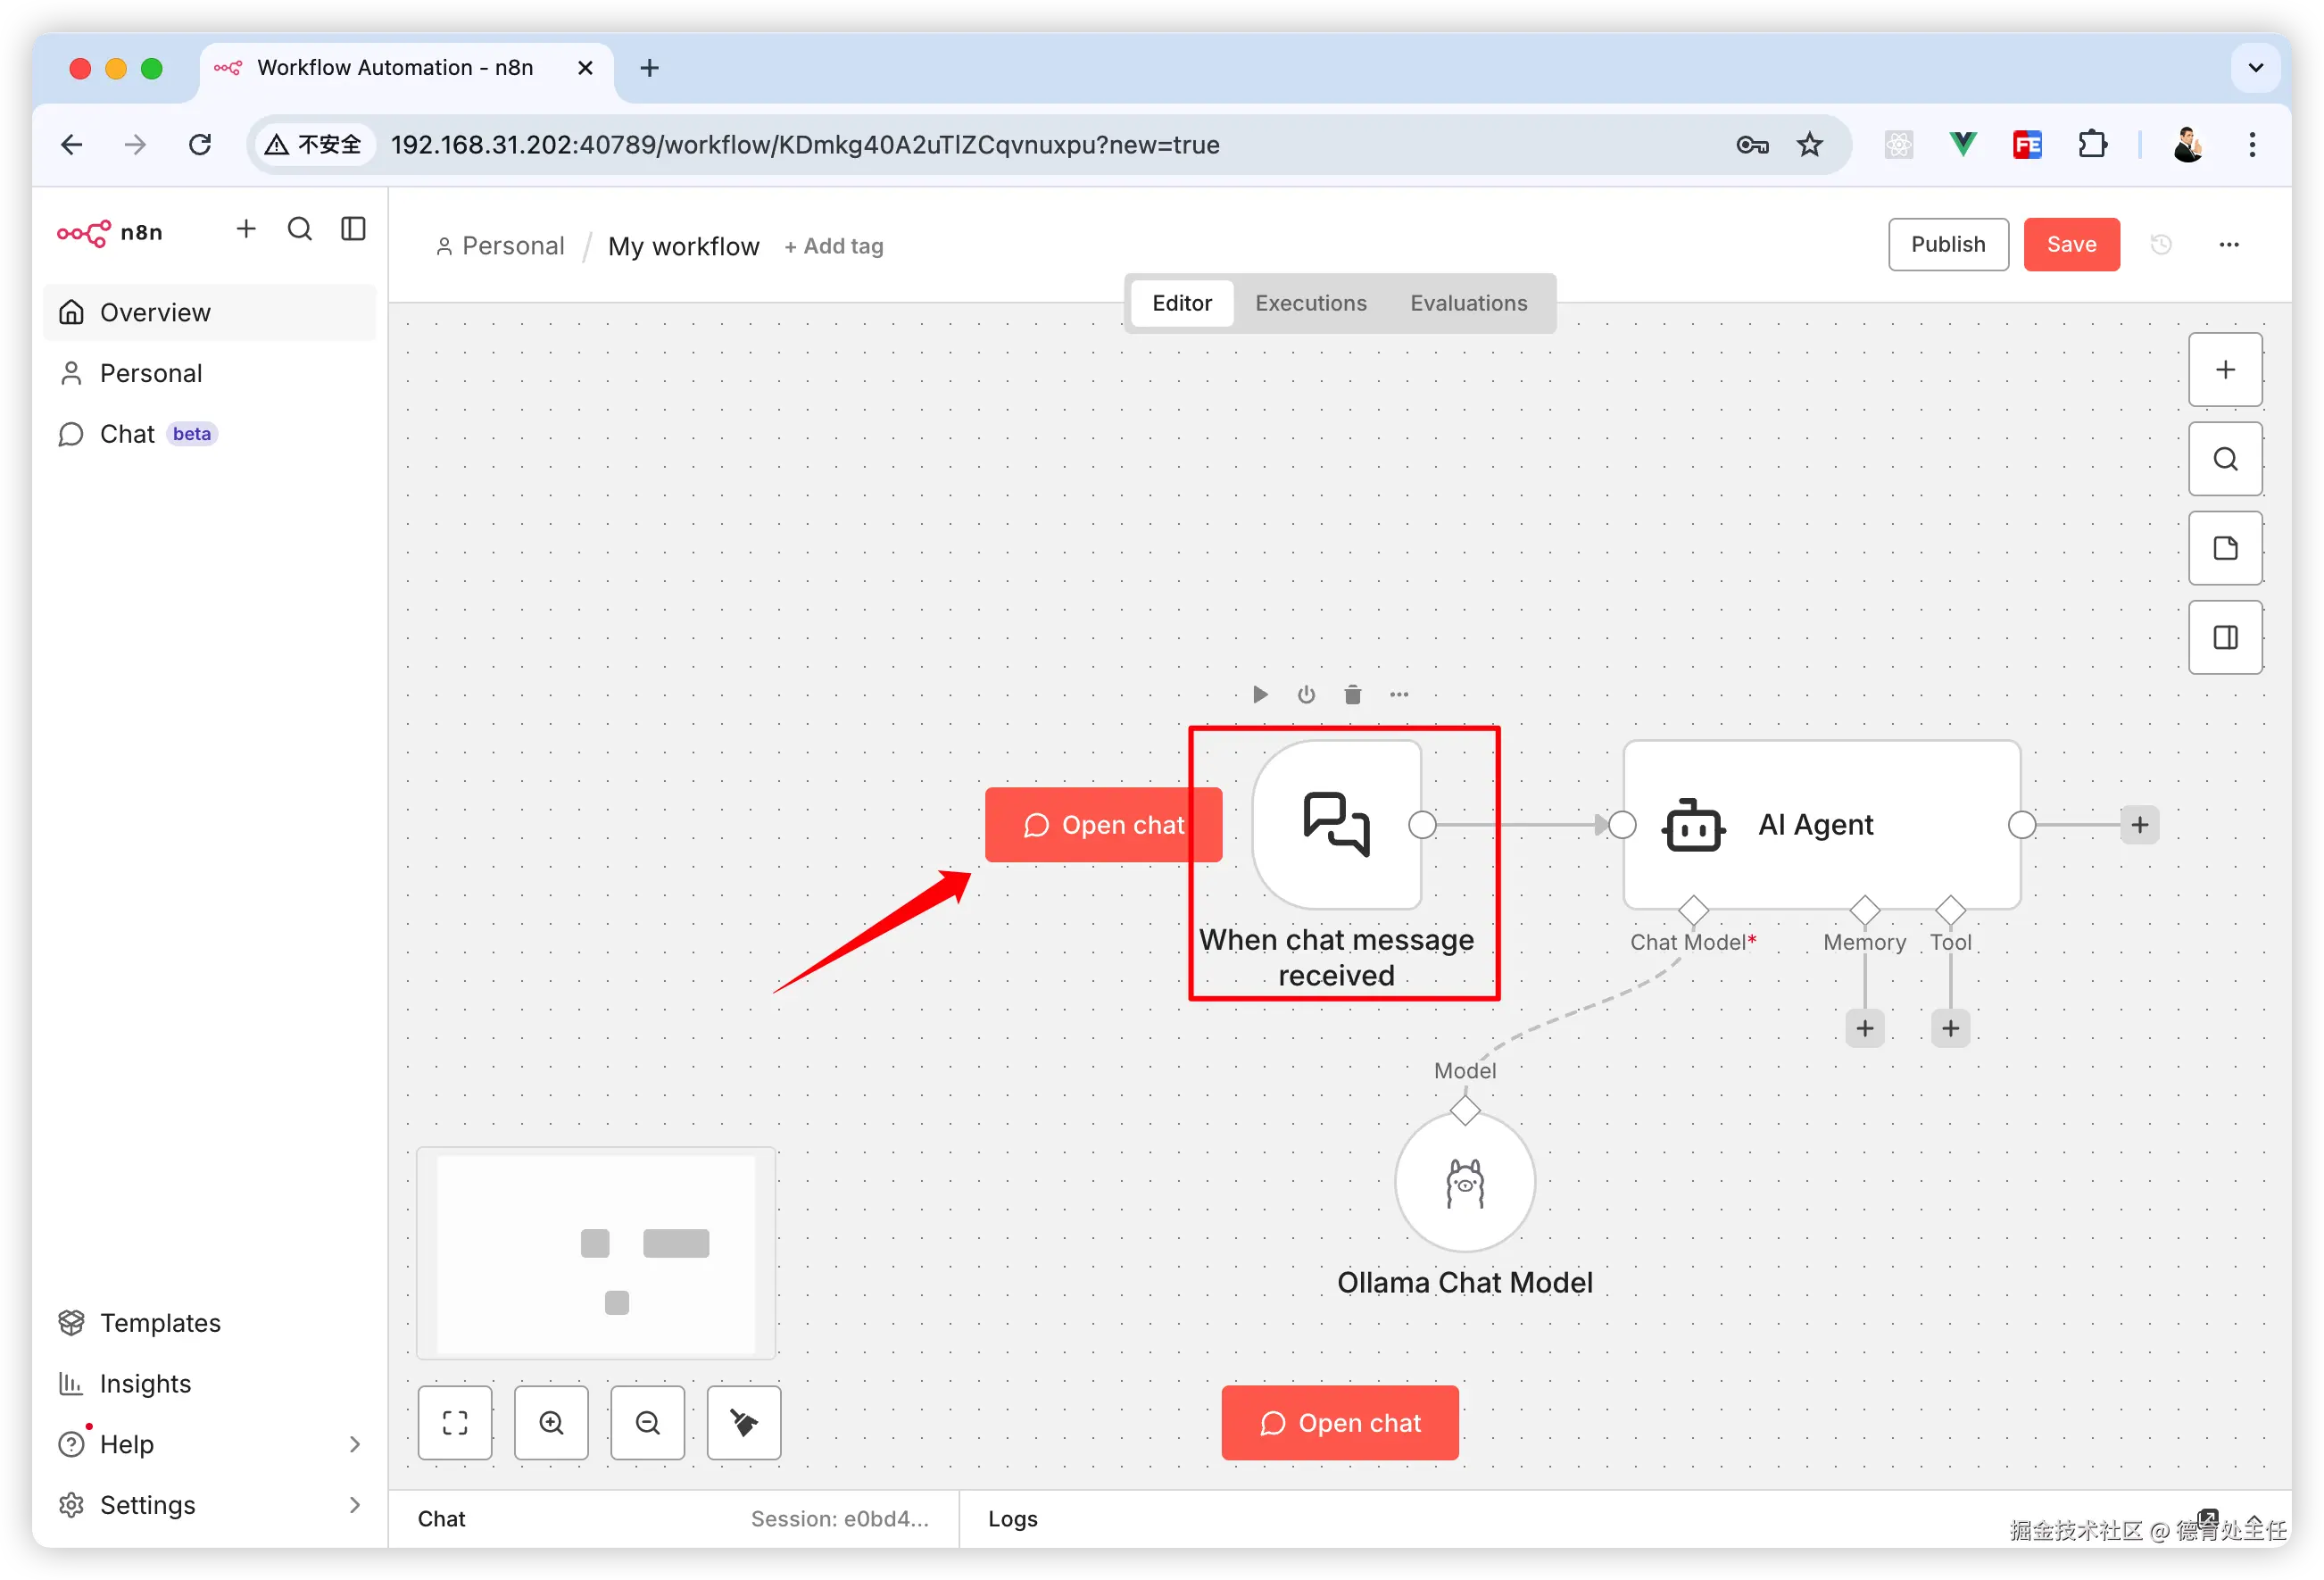This screenshot has height=1580, width=2324.
Task: Zoom in on the canvas
Action: click(x=551, y=1422)
